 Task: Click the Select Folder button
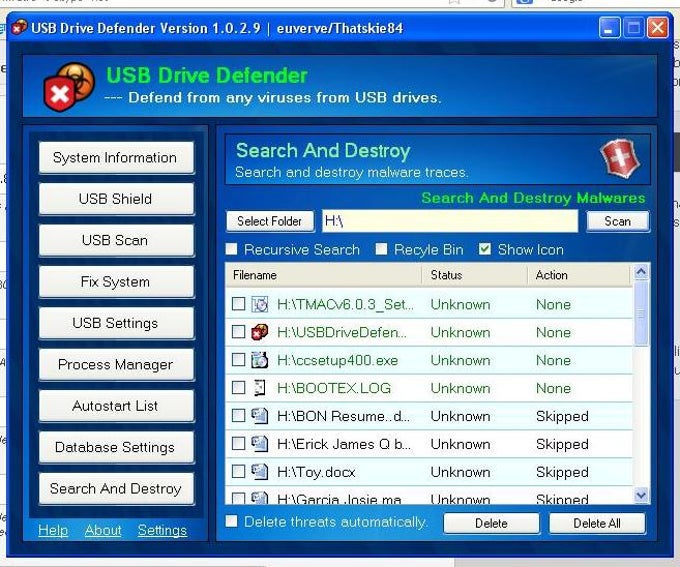tap(270, 221)
